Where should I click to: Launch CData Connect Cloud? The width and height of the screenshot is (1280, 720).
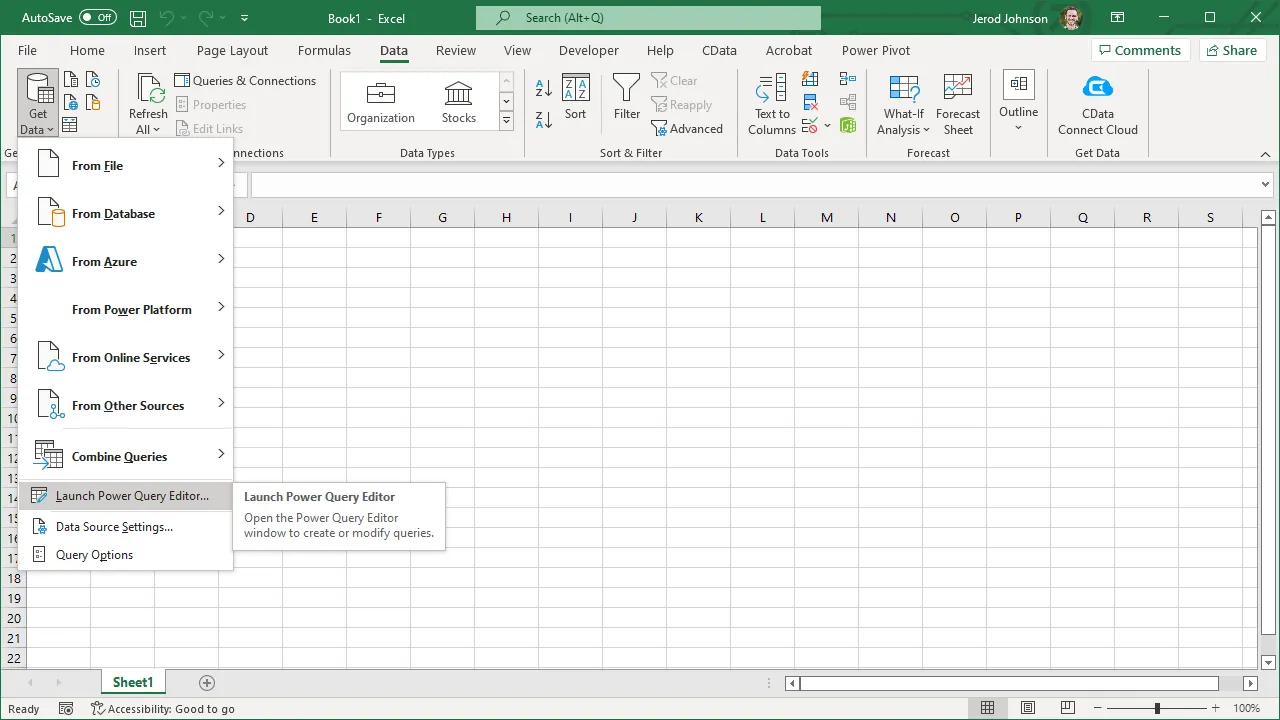1098,104
